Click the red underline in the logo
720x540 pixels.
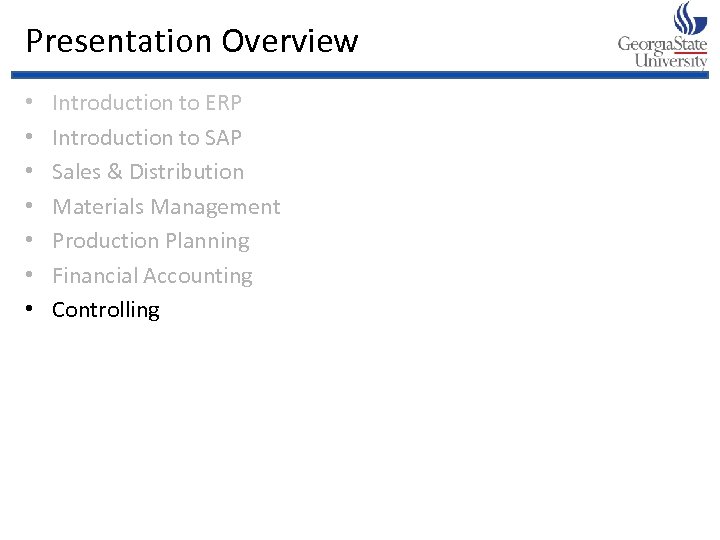pyautogui.click(x=690, y=51)
